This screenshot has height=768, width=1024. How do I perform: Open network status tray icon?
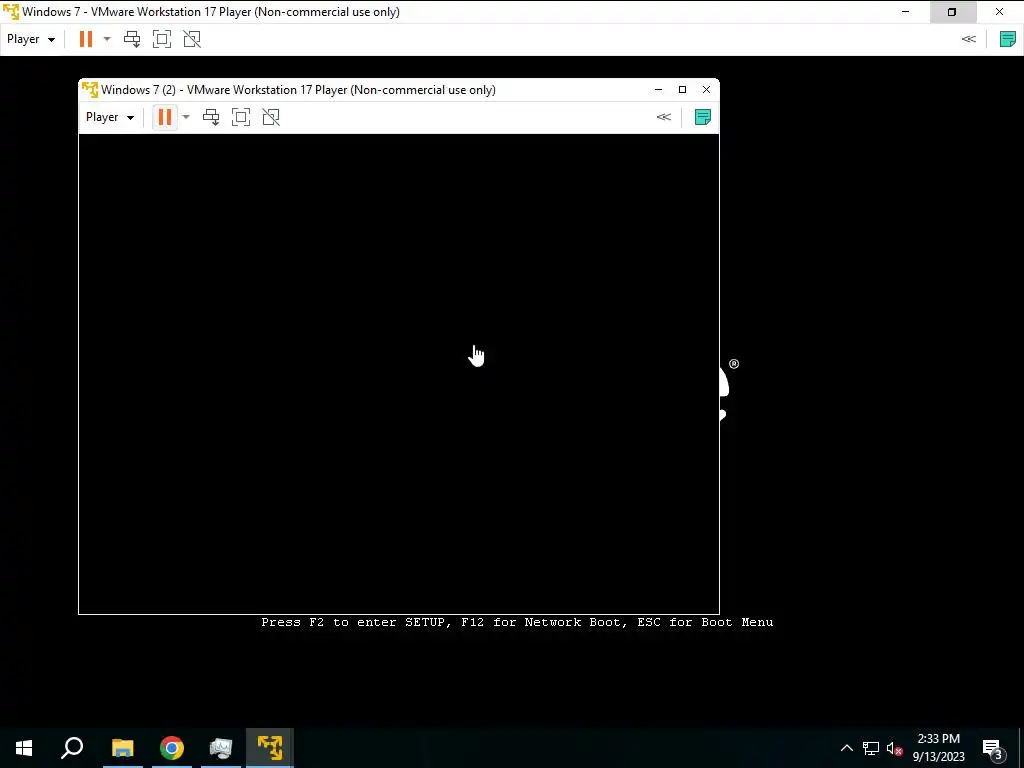(871, 748)
